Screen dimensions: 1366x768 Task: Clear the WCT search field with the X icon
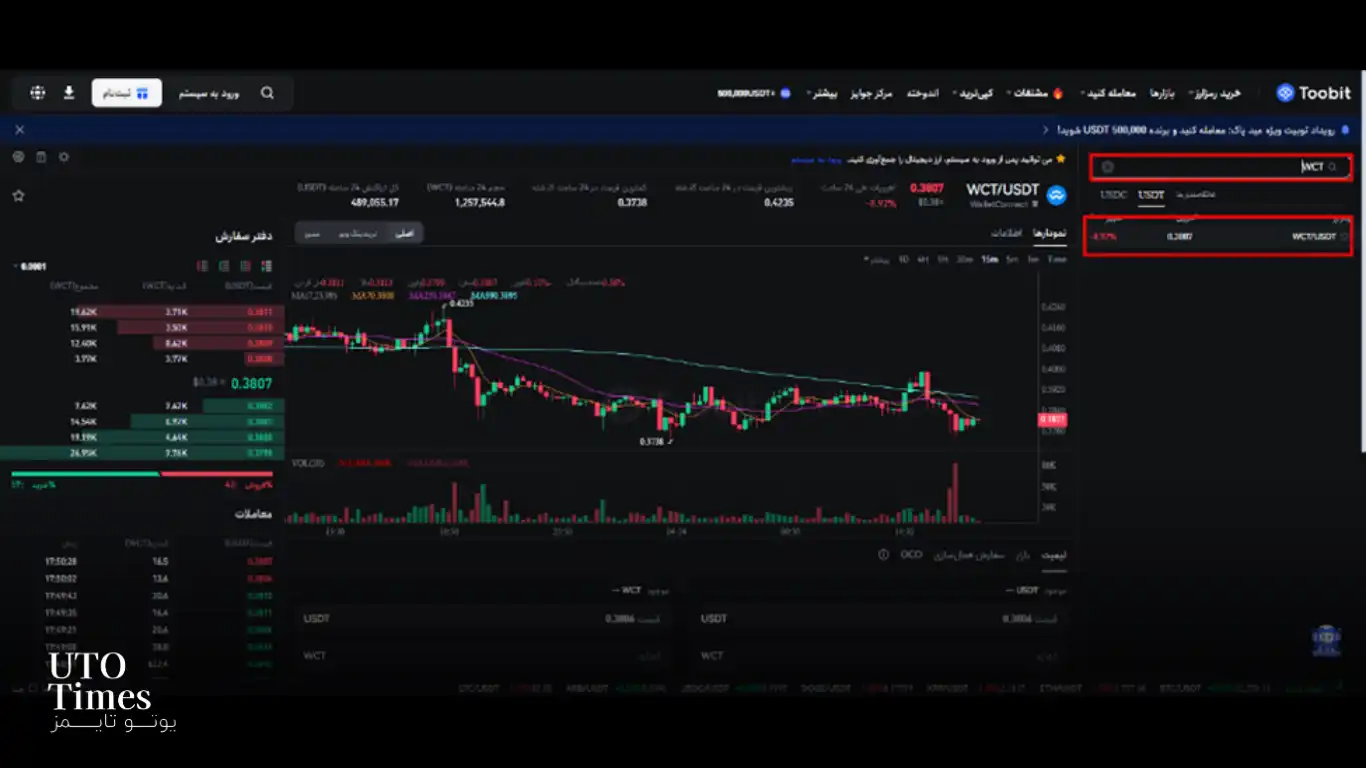(x=1108, y=167)
